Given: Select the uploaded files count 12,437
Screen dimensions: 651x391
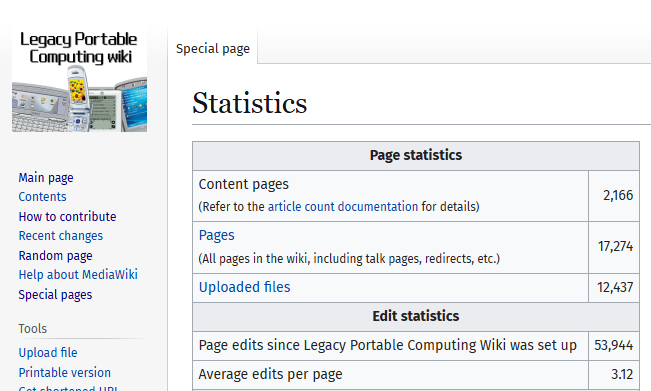Looking at the screenshot, I should point(615,287).
